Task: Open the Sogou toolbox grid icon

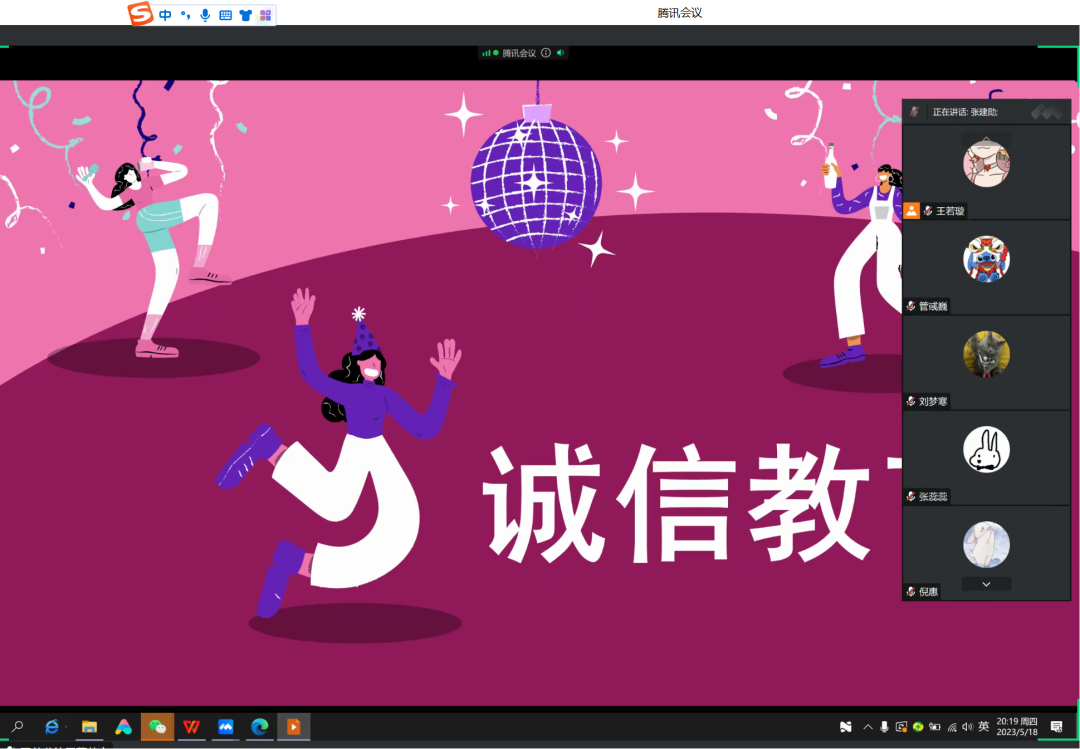Action: pyautogui.click(x=265, y=15)
